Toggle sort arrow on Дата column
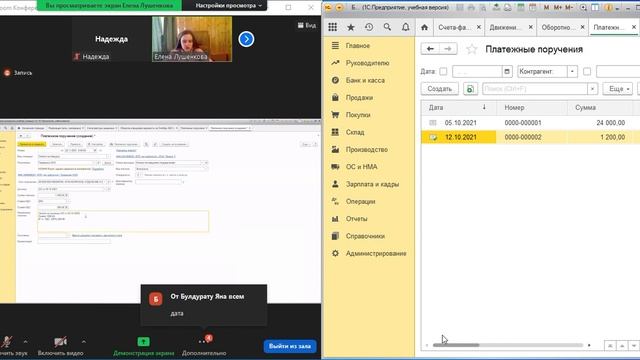 click(484, 107)
